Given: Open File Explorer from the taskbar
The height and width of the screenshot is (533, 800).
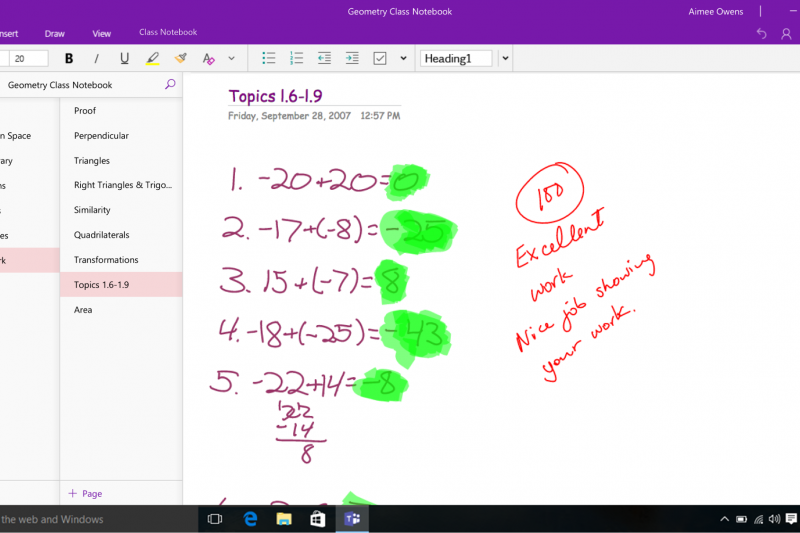Looking at the screenshot, I should (284, 519).
